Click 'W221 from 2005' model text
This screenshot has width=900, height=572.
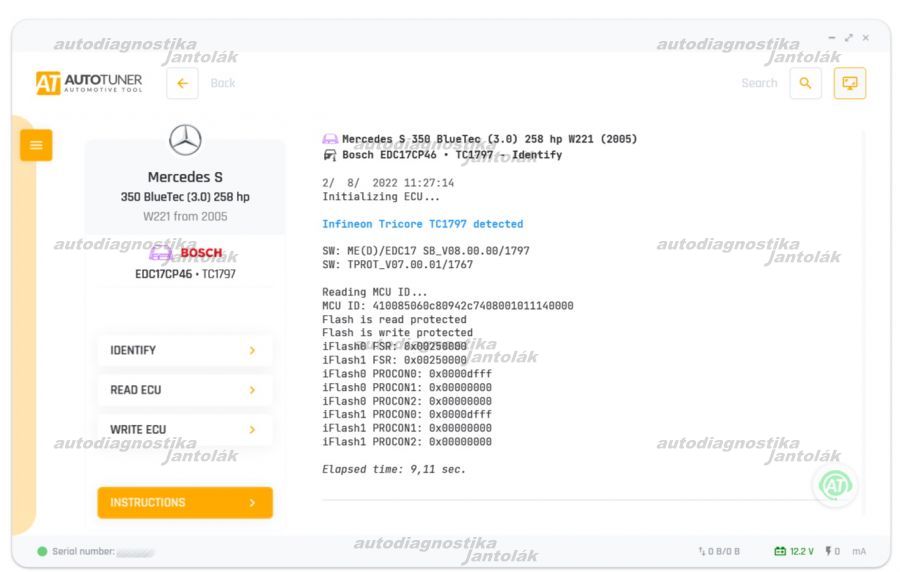coord(185,216)
